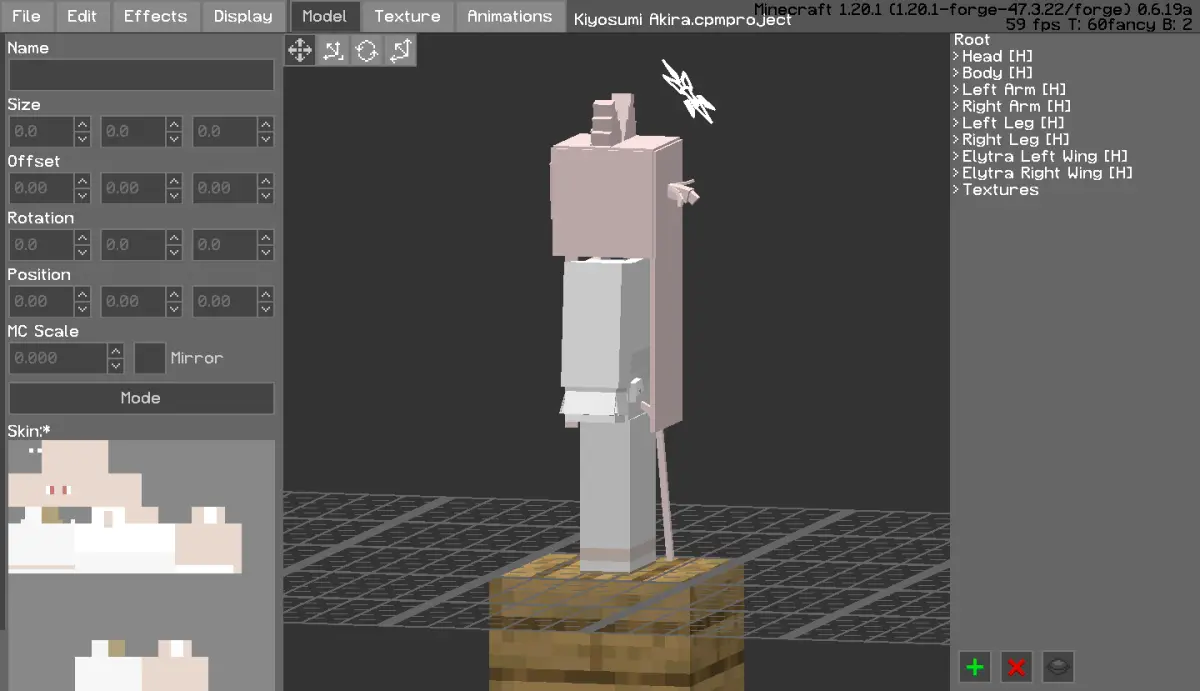Expand the Right Leg [H] node

pyautogui.click(x=956, y=140)
